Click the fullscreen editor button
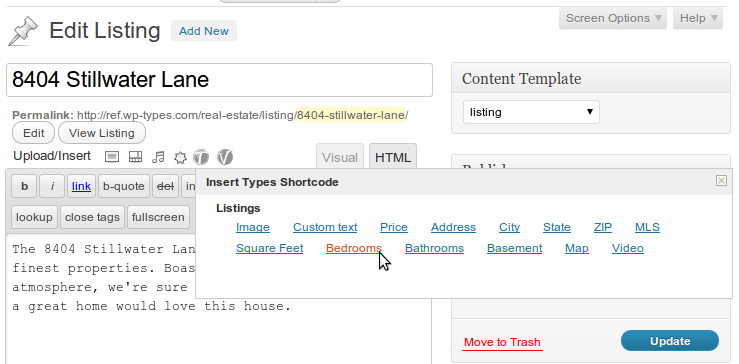The width and height of the screenshot is (739, 364). click(x=158, y=217)
